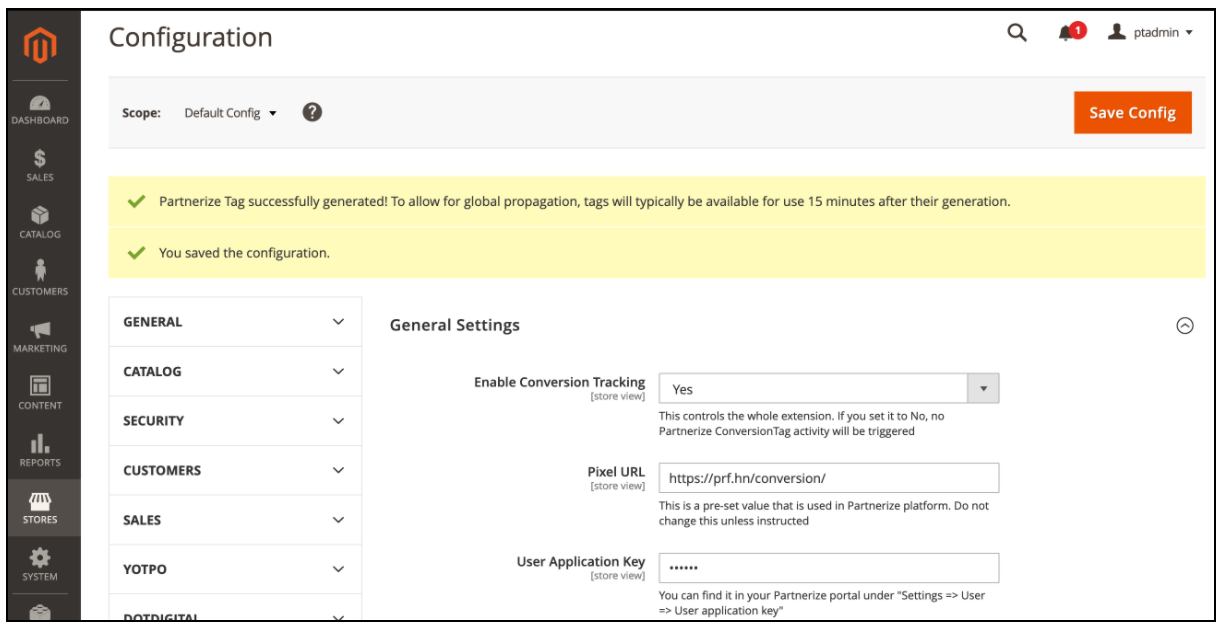Viewport: 1222px width, 632px height.
Task: Click the Enable Conversion Tracking label
Action: click(560, 382)
